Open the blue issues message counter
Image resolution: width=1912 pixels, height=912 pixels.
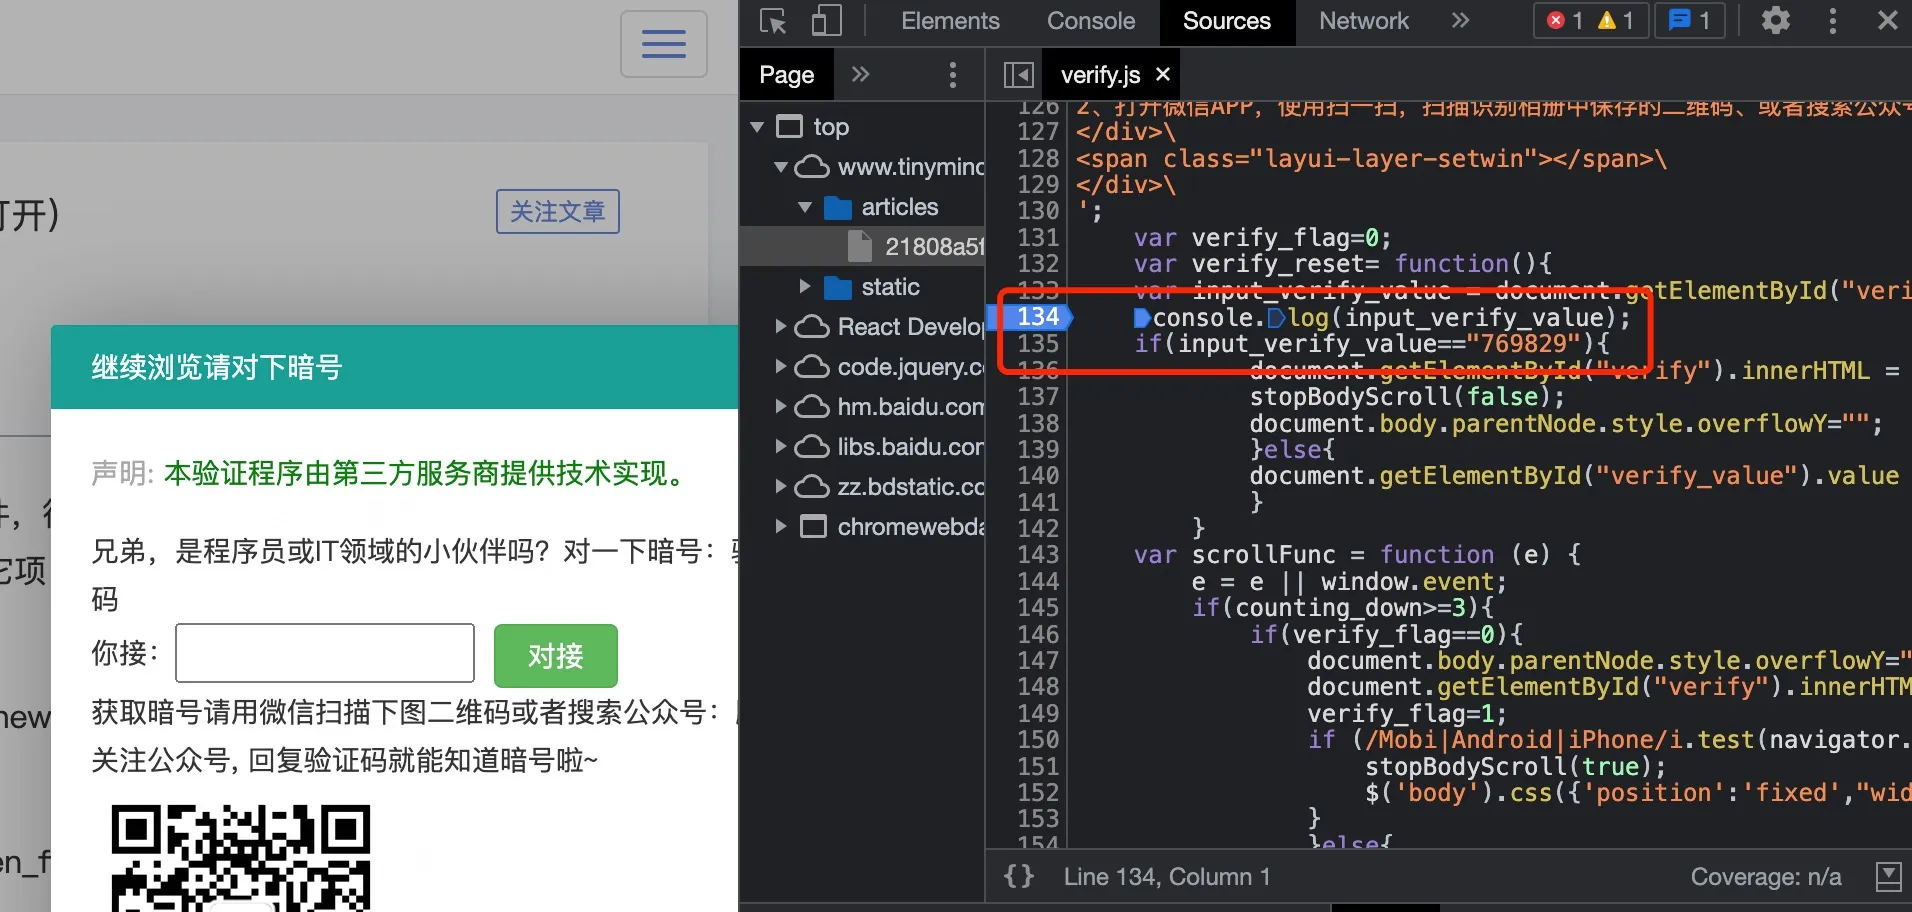(x=1690, y=21)
